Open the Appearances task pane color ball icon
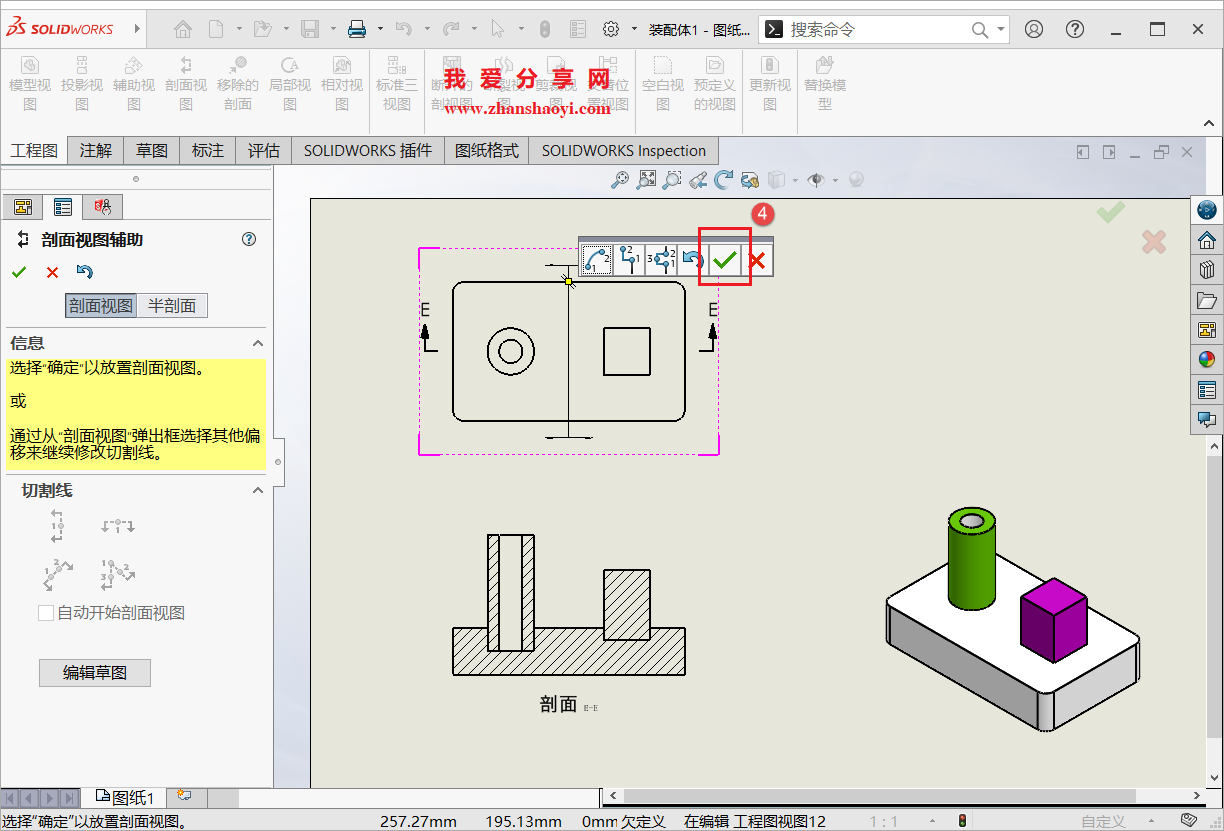The width and height of the screenshot is (1224, 831). point(1207,360)
